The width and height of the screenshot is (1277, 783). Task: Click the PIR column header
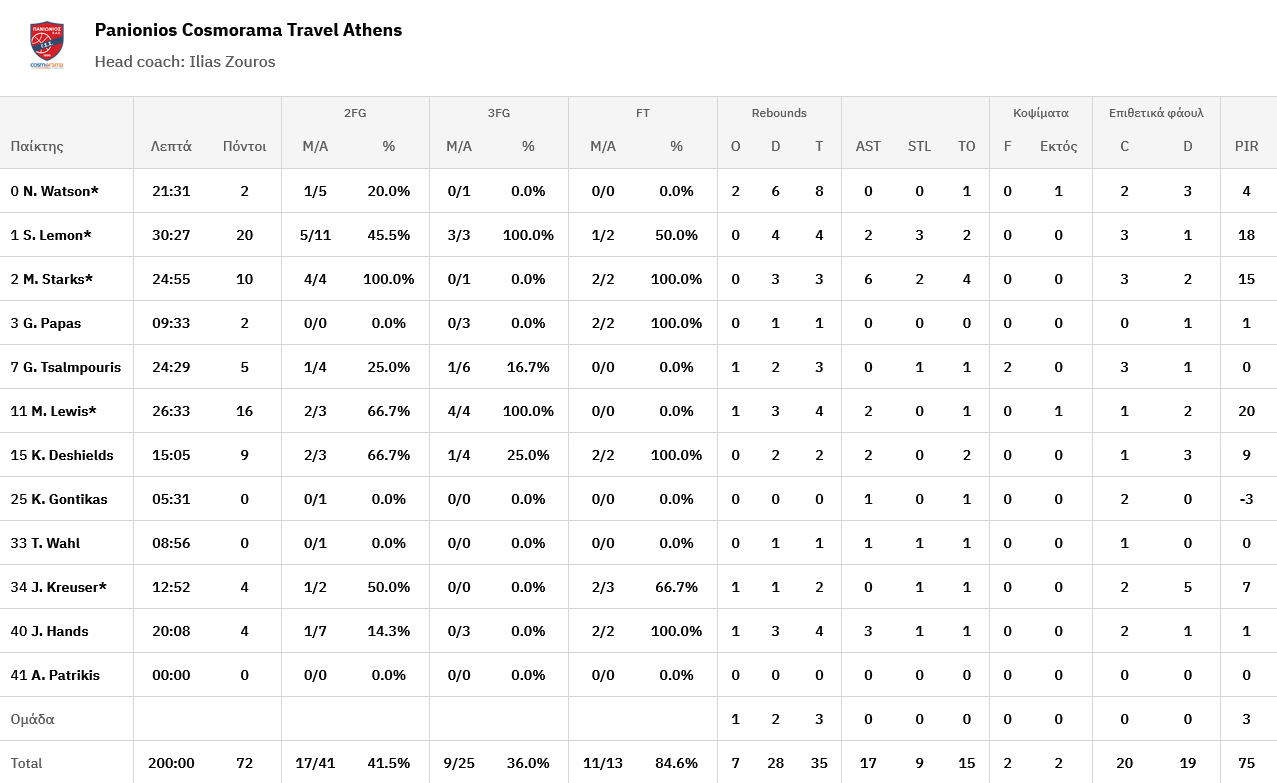click(x=1246, y=146)
